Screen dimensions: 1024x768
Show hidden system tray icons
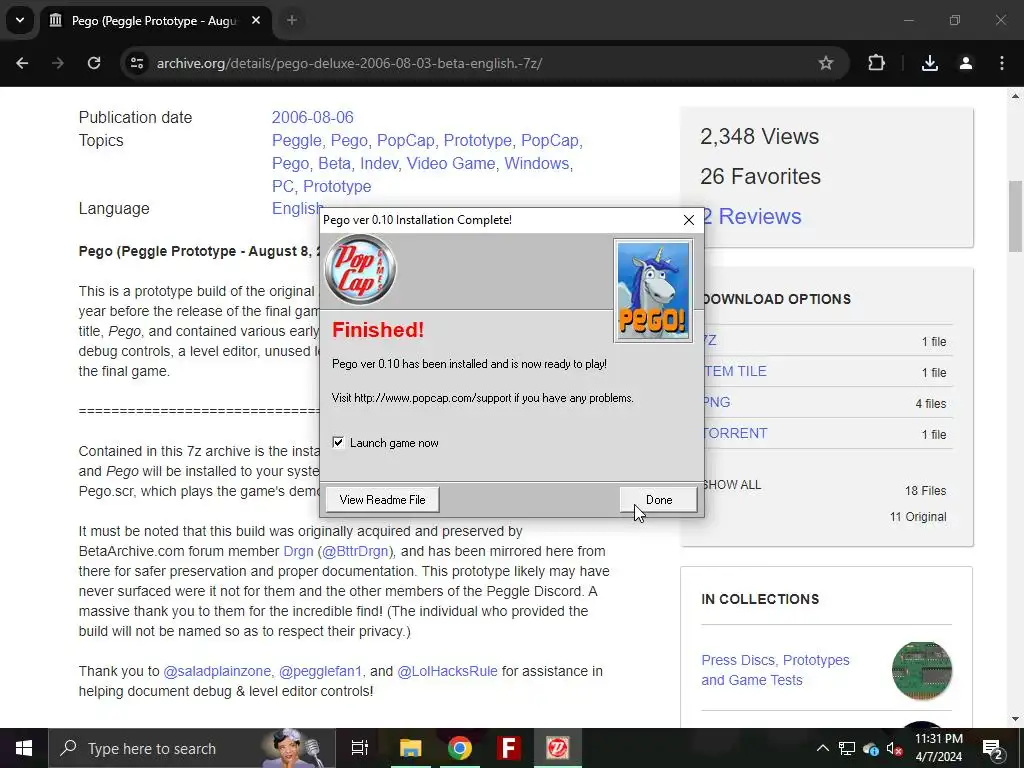point(823,748)
